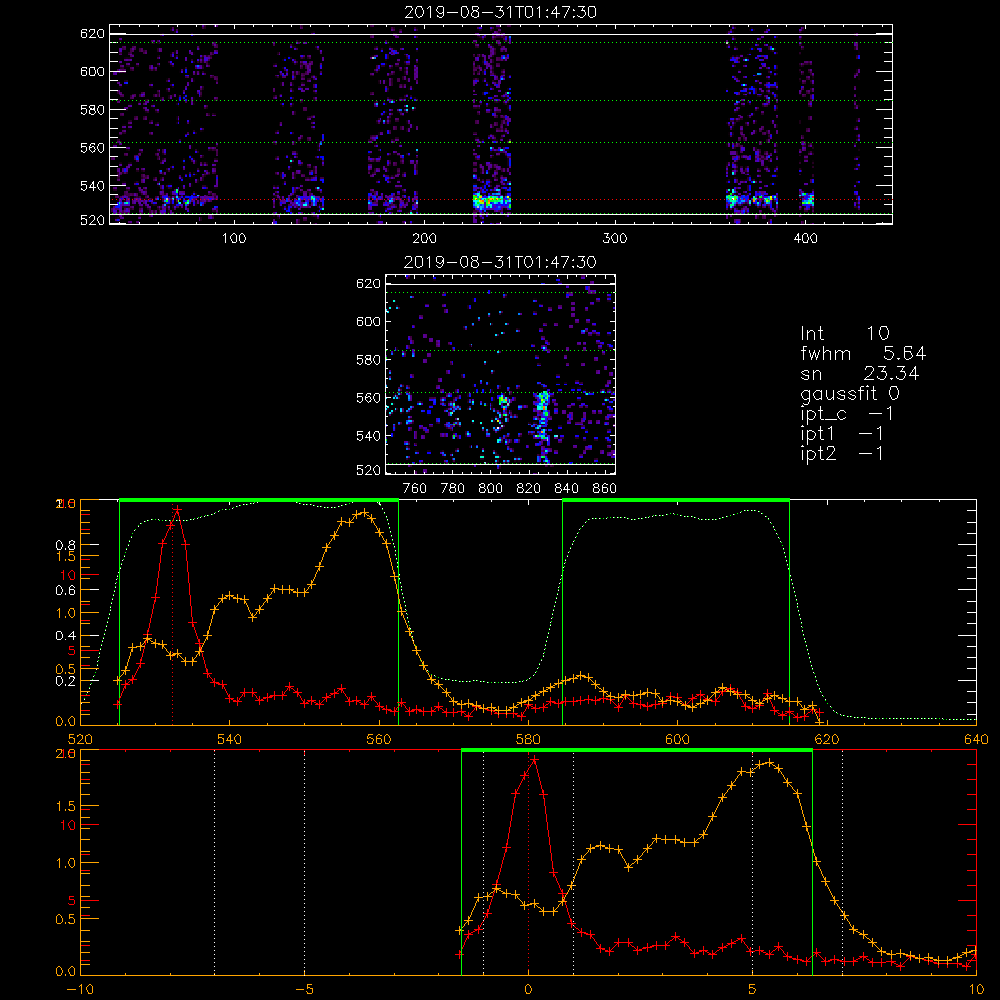Viewport: 1000px width, 1000px height.
Task: Select the 'gaussfit 0' readout text
Action: tap(849, 393)
